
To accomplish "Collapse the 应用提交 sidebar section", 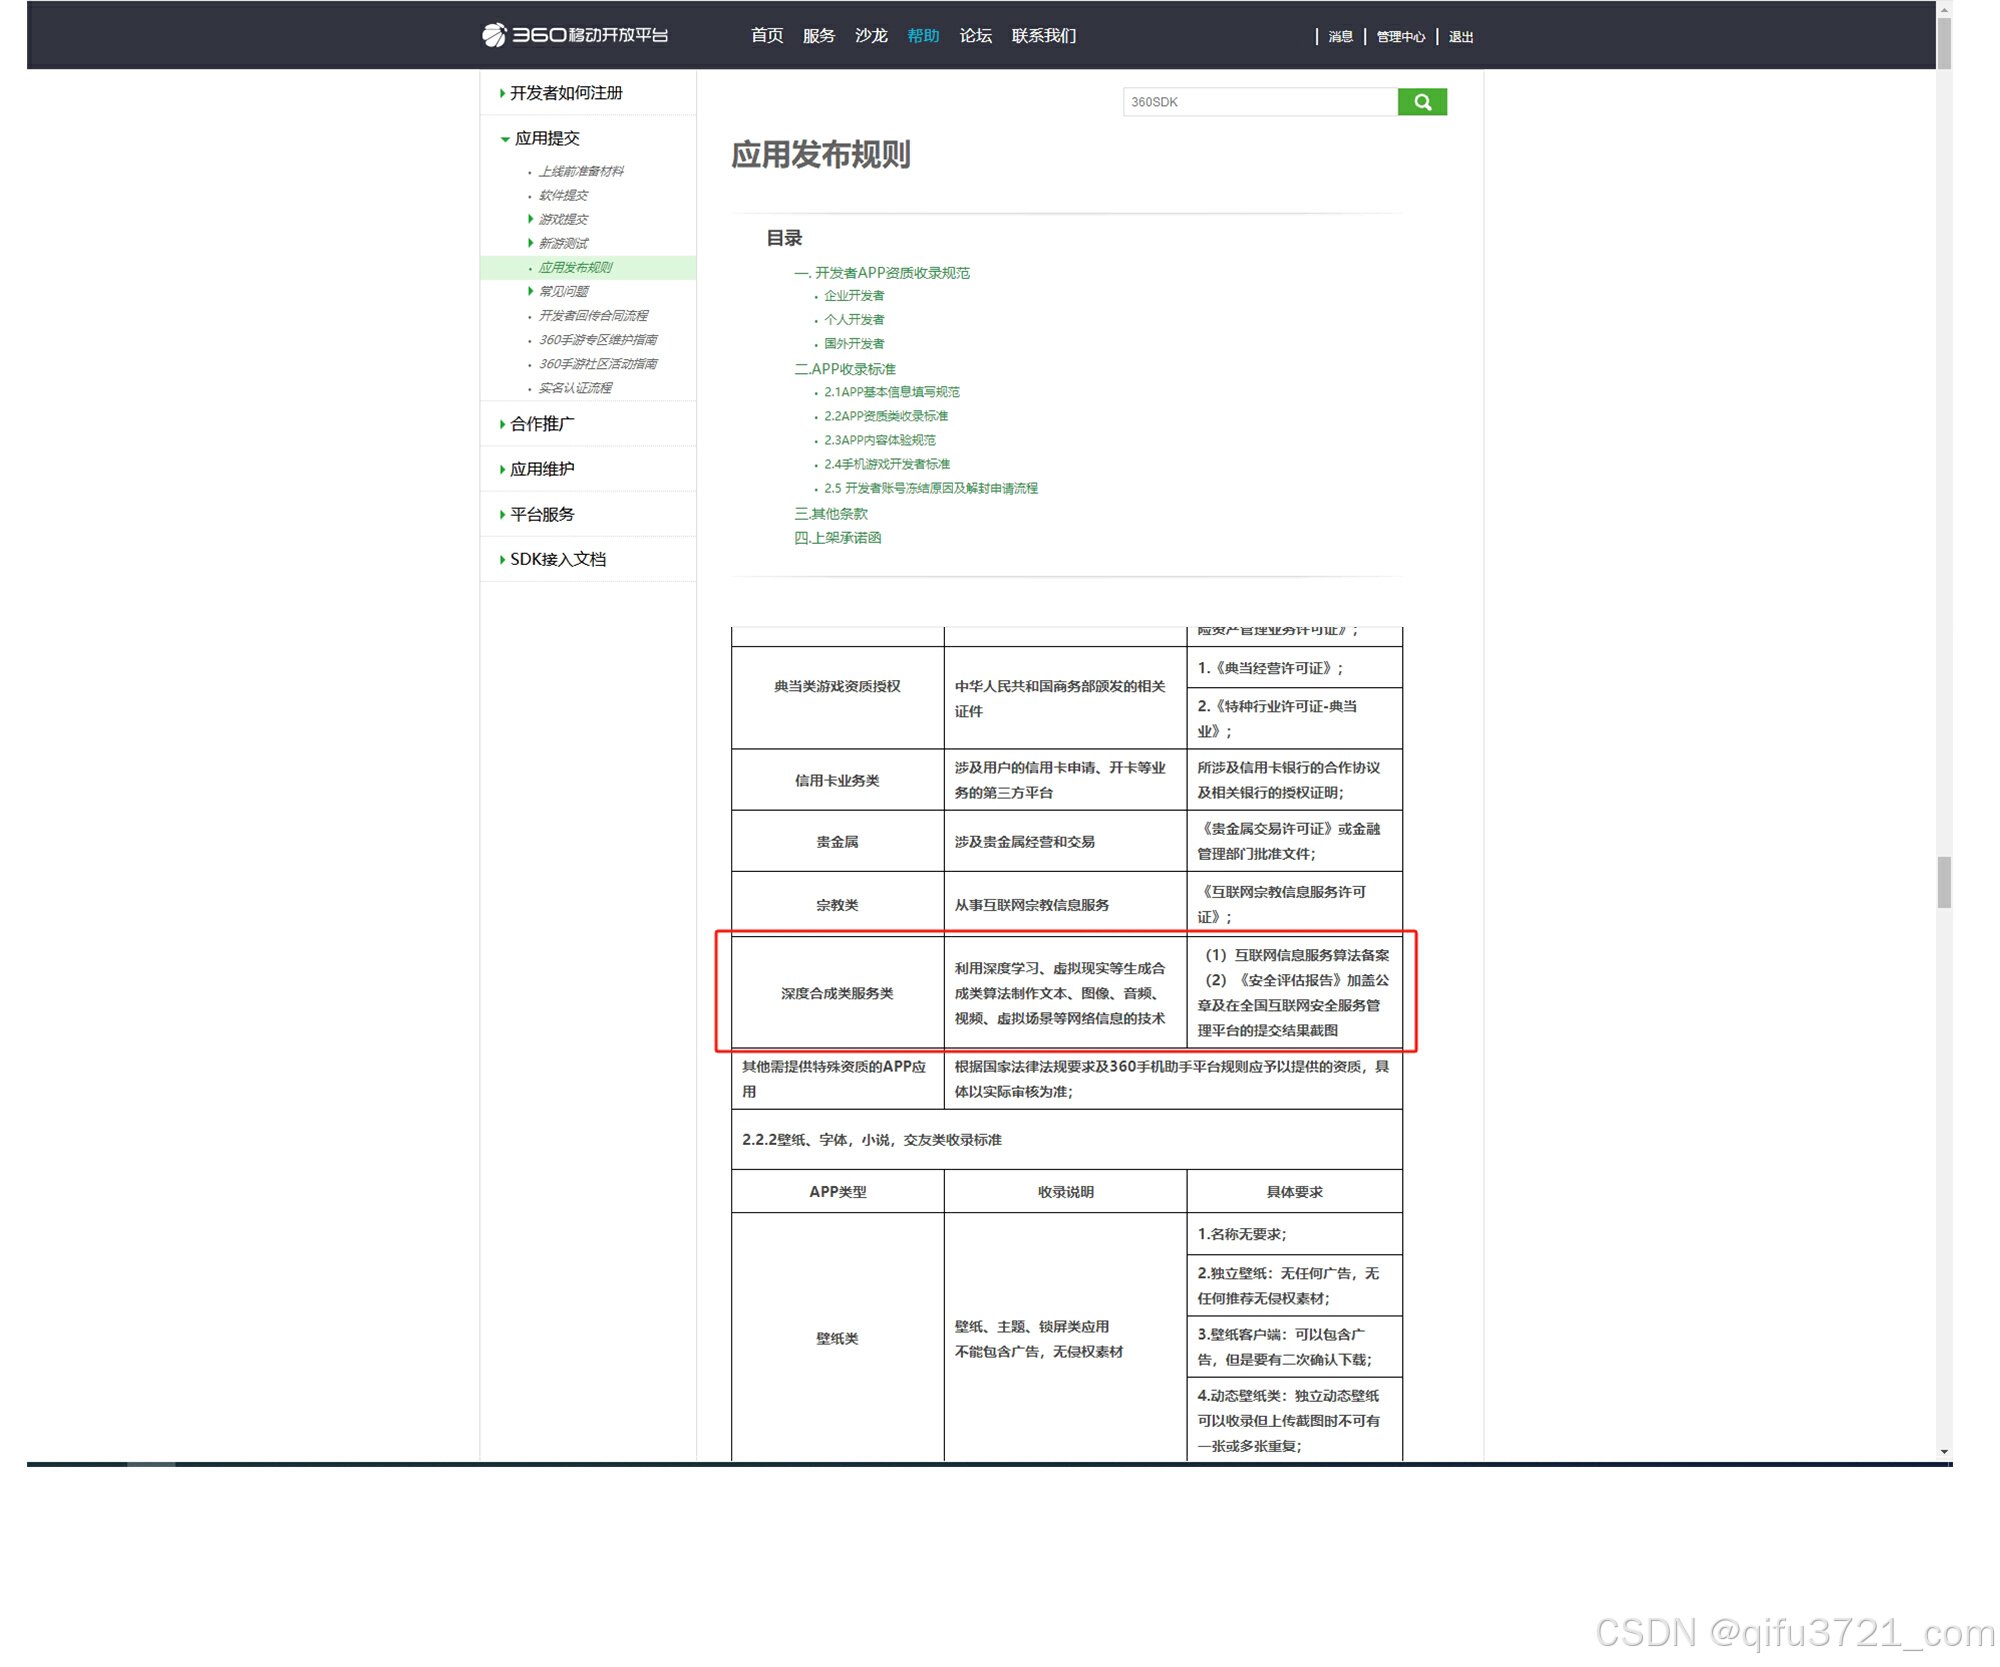I will pos(546,138).
